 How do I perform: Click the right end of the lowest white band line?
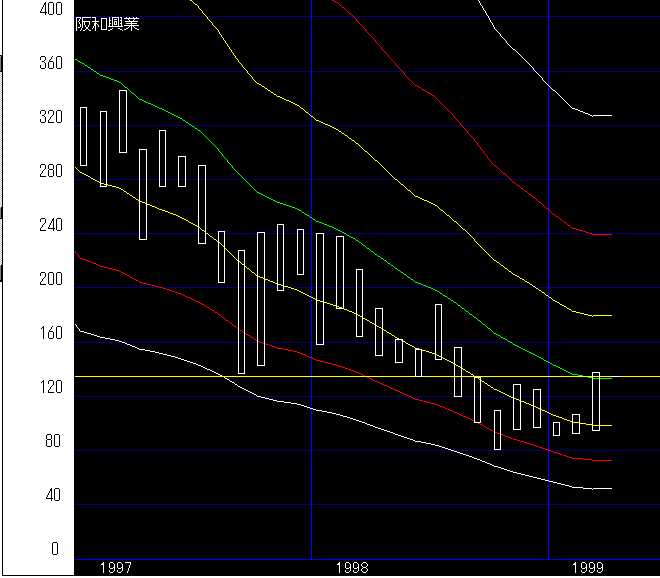point(609,488)
